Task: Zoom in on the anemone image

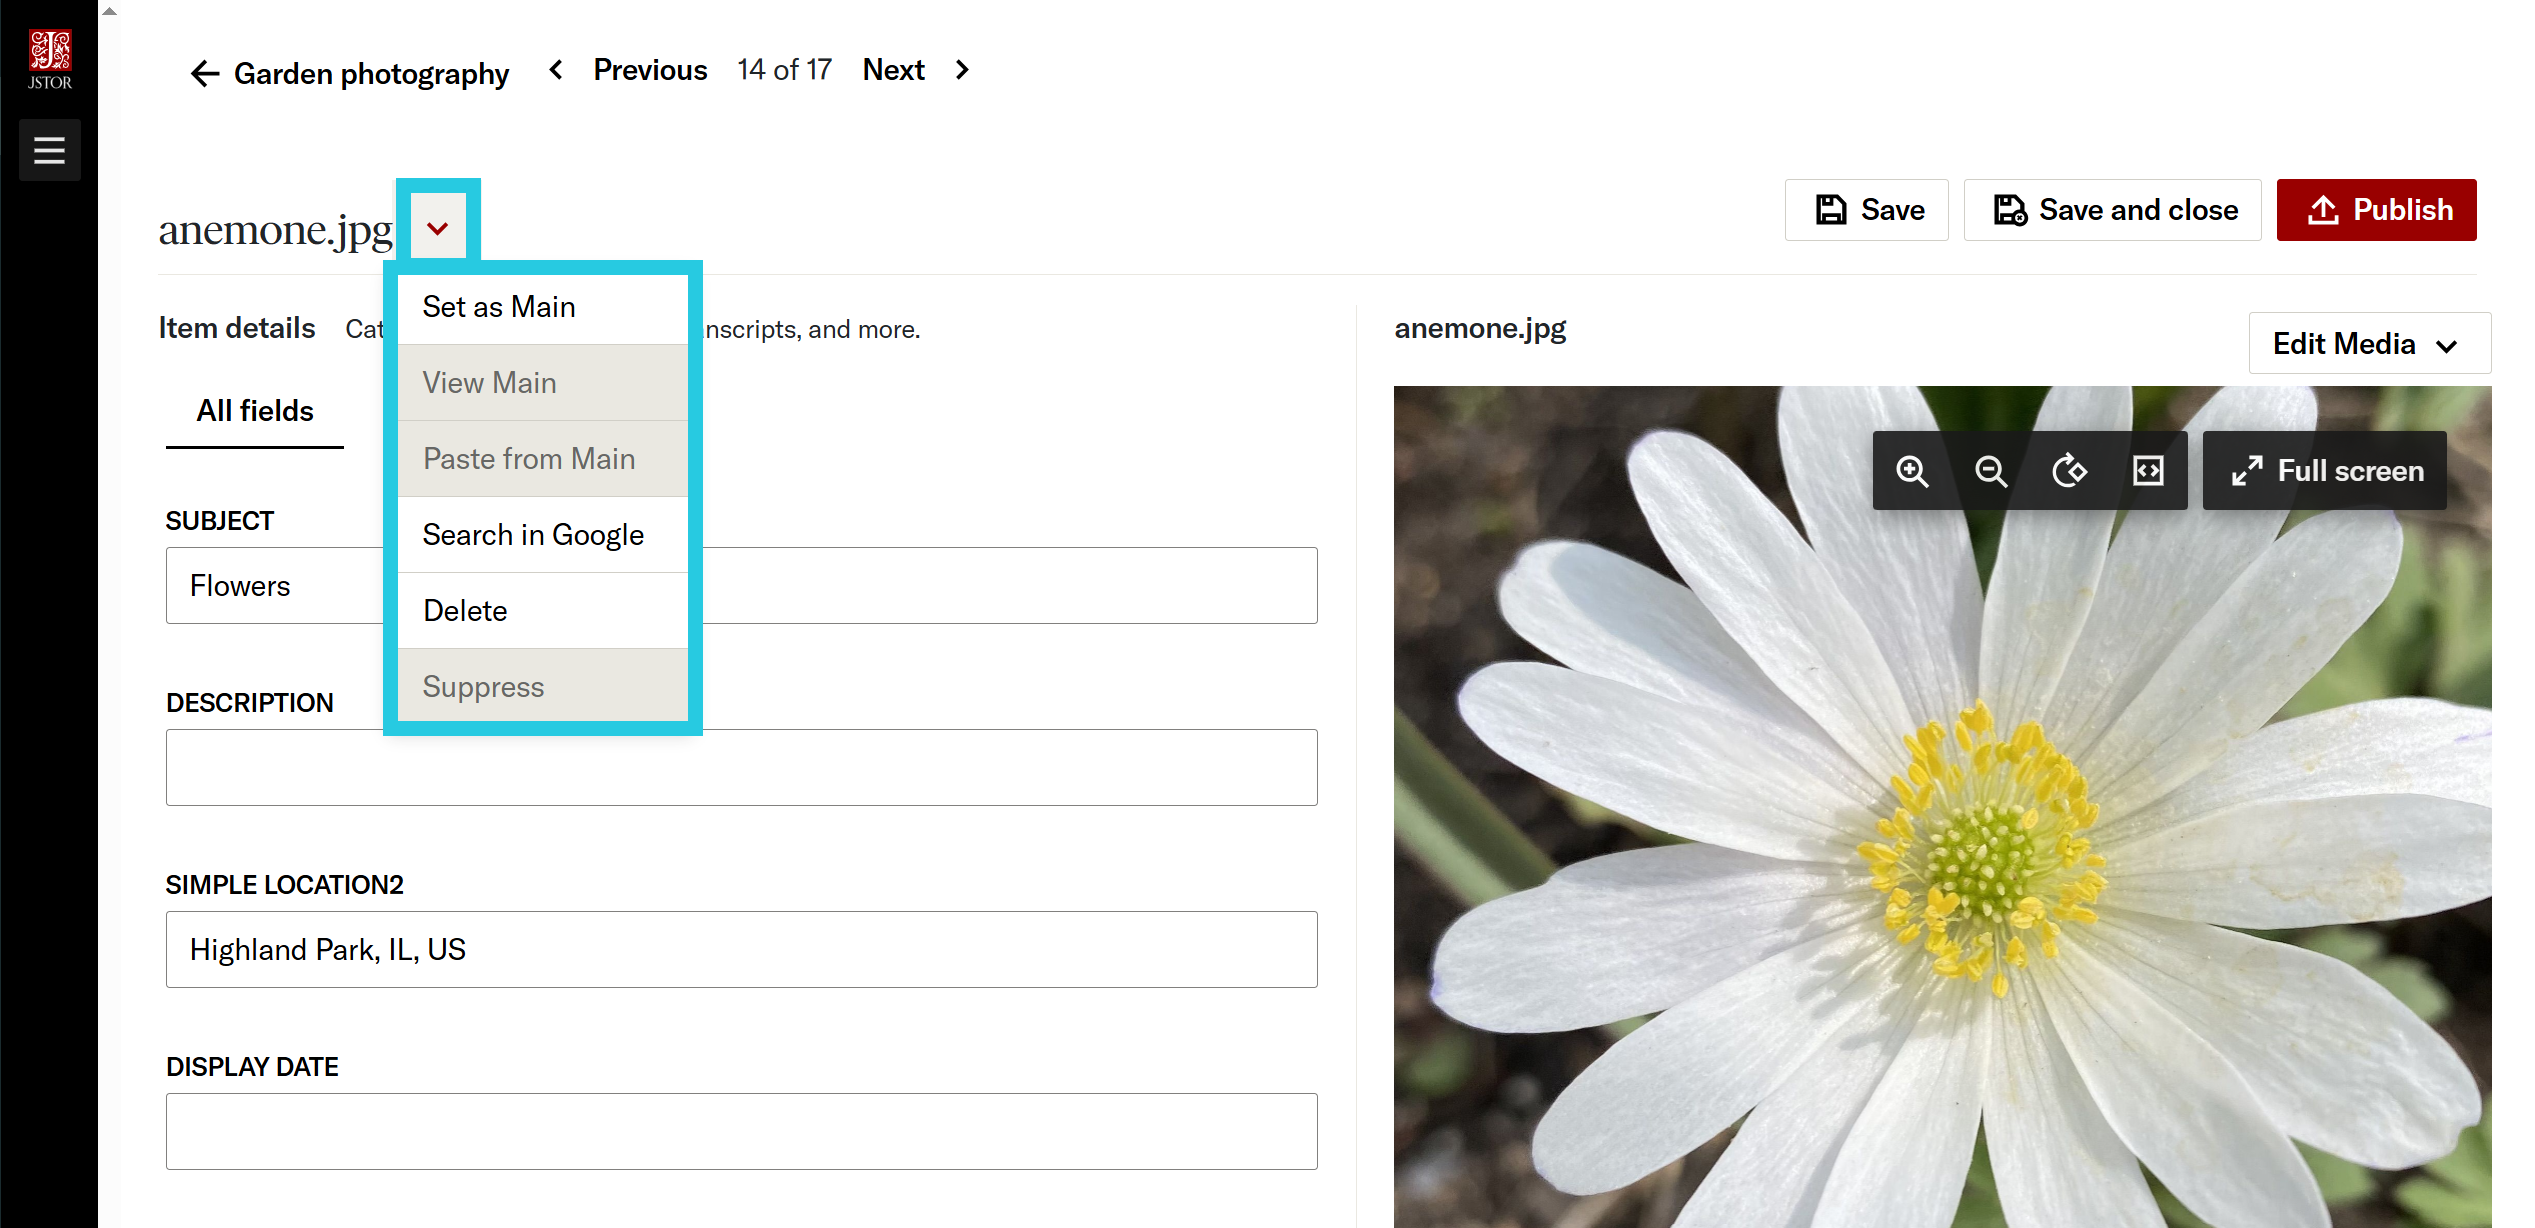Action: [x=1912, y=471]
